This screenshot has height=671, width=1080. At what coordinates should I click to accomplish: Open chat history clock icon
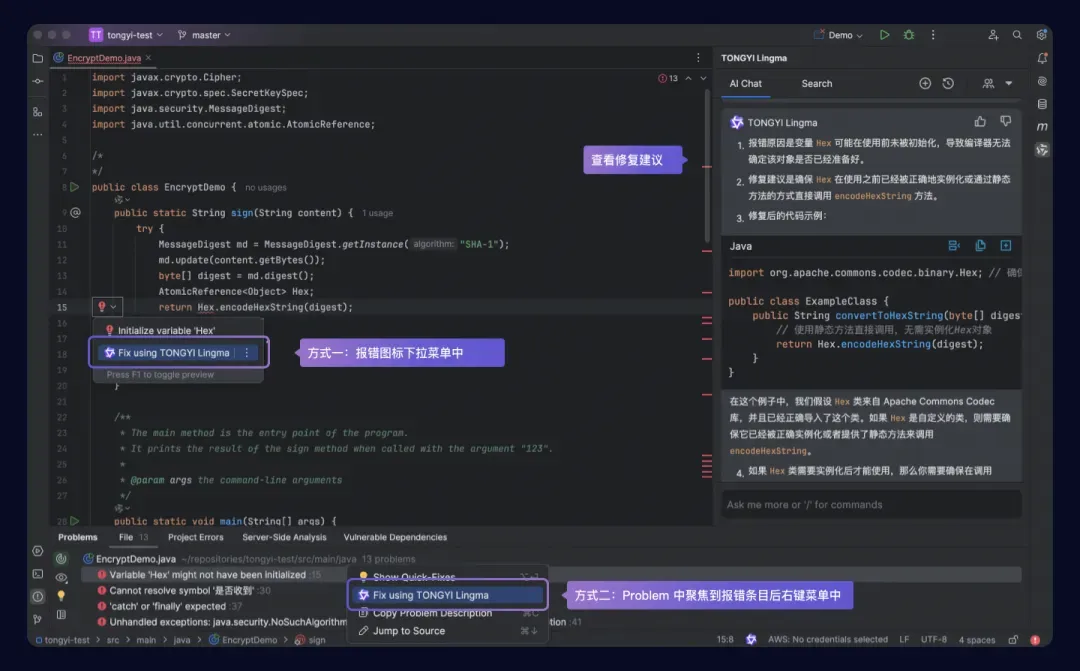pyautogui.click(x=948, y=83)
